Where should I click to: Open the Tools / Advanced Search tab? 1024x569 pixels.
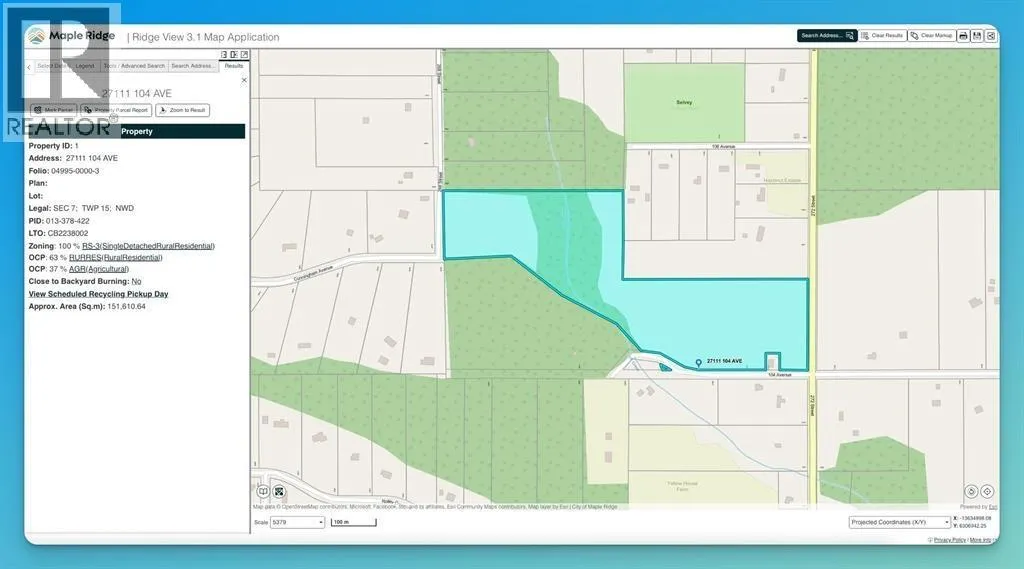tap(134, 66)
